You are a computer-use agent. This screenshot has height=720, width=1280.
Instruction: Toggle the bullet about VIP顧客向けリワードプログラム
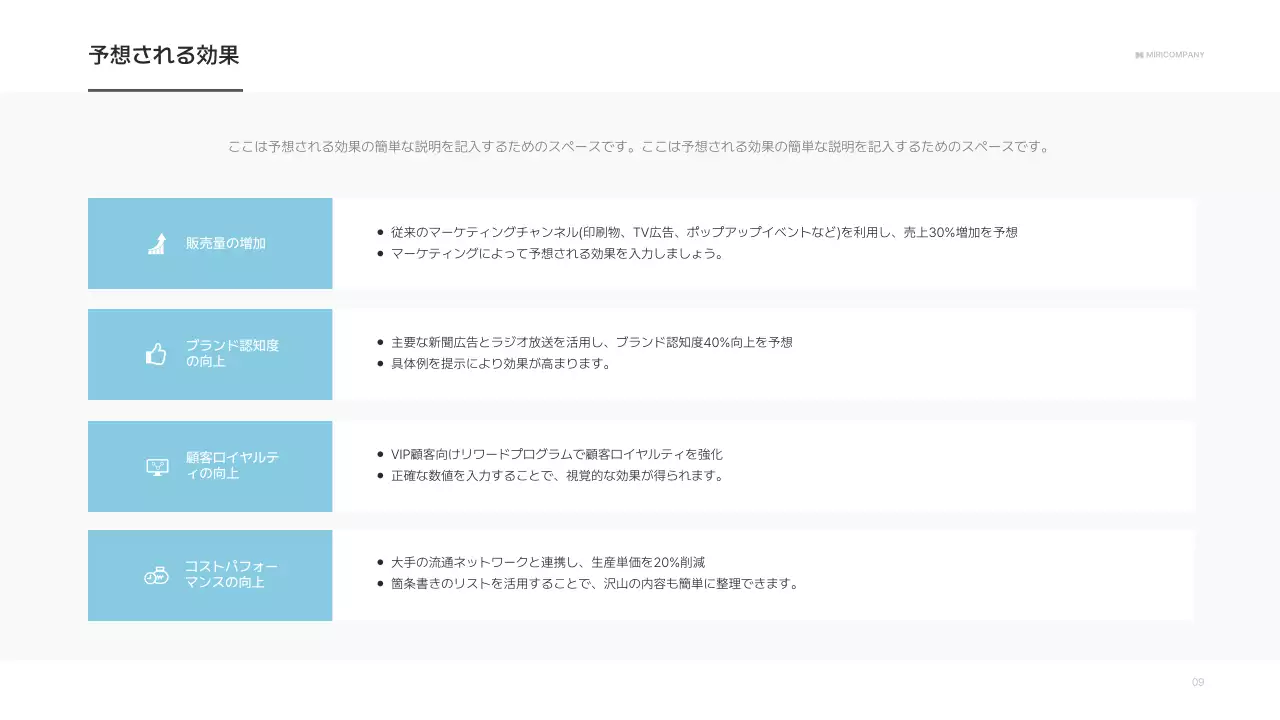coord(555,453)
